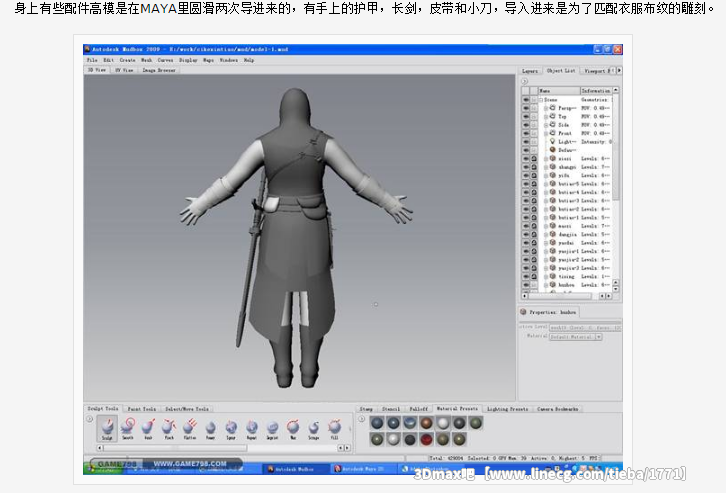This screenshot has height=493, width=726.
Task: Hide the yaodai mesh with eye icon
Action: pos(526,243)
